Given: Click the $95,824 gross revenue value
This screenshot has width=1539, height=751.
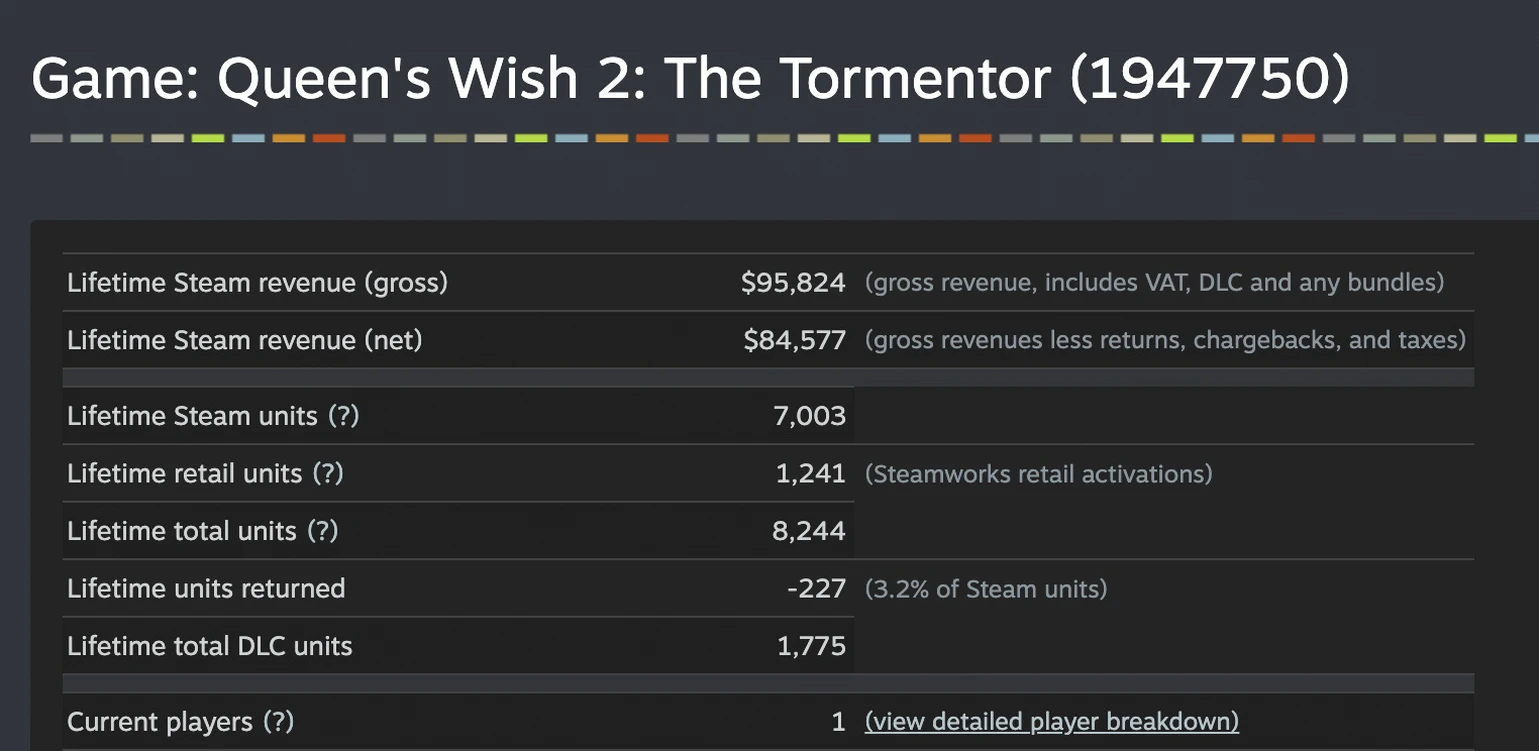Looking at the screenshot, I should click(x=793, y=283).
